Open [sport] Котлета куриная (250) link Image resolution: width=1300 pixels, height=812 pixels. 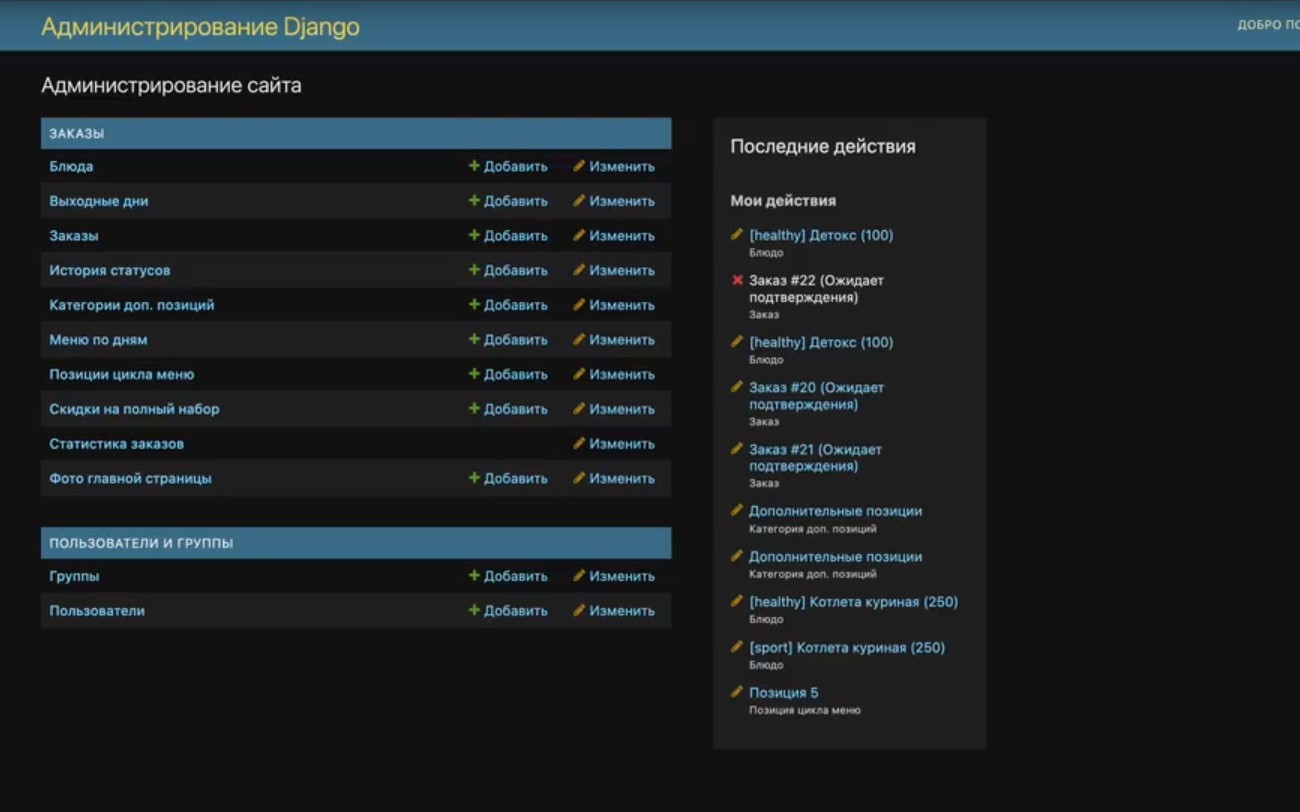click(847, 647)
